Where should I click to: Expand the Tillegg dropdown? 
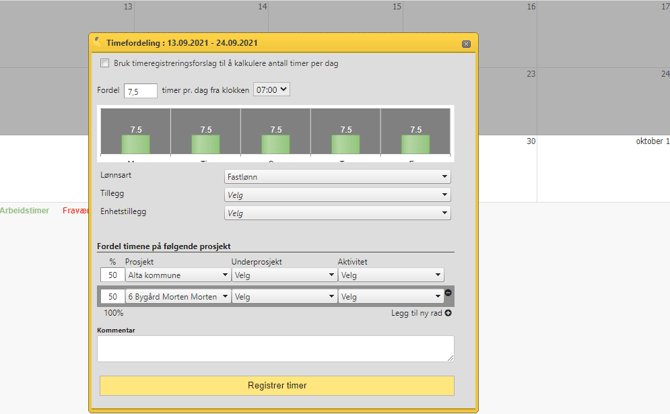pyautogui.click(x=337, y=195)
